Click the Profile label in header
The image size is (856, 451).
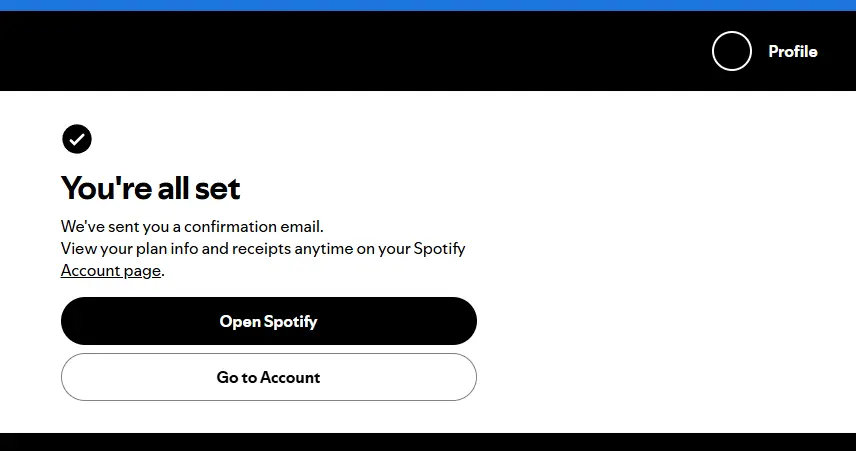point(793,51)
